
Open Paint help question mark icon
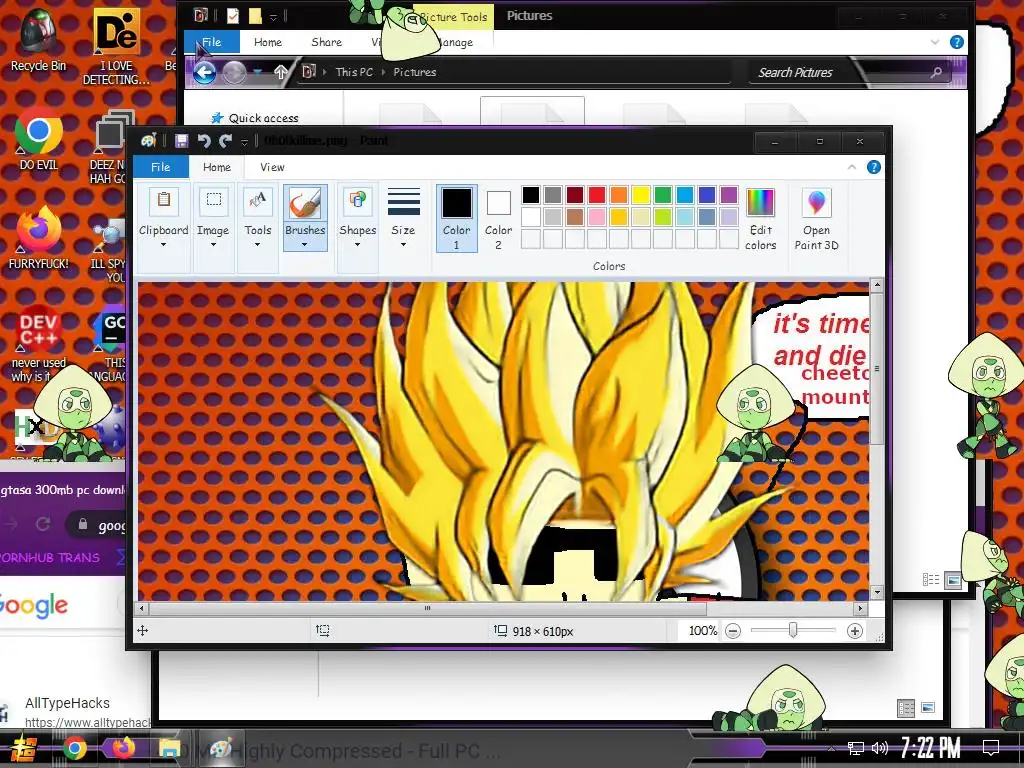pyautogui.click(x=873, y=167)
